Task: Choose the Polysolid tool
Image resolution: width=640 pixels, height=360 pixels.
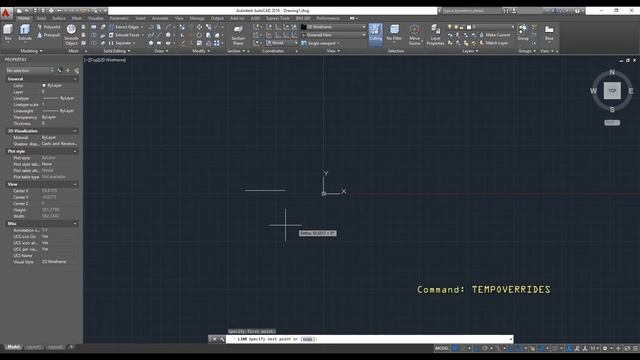Action: click(49, 27)
